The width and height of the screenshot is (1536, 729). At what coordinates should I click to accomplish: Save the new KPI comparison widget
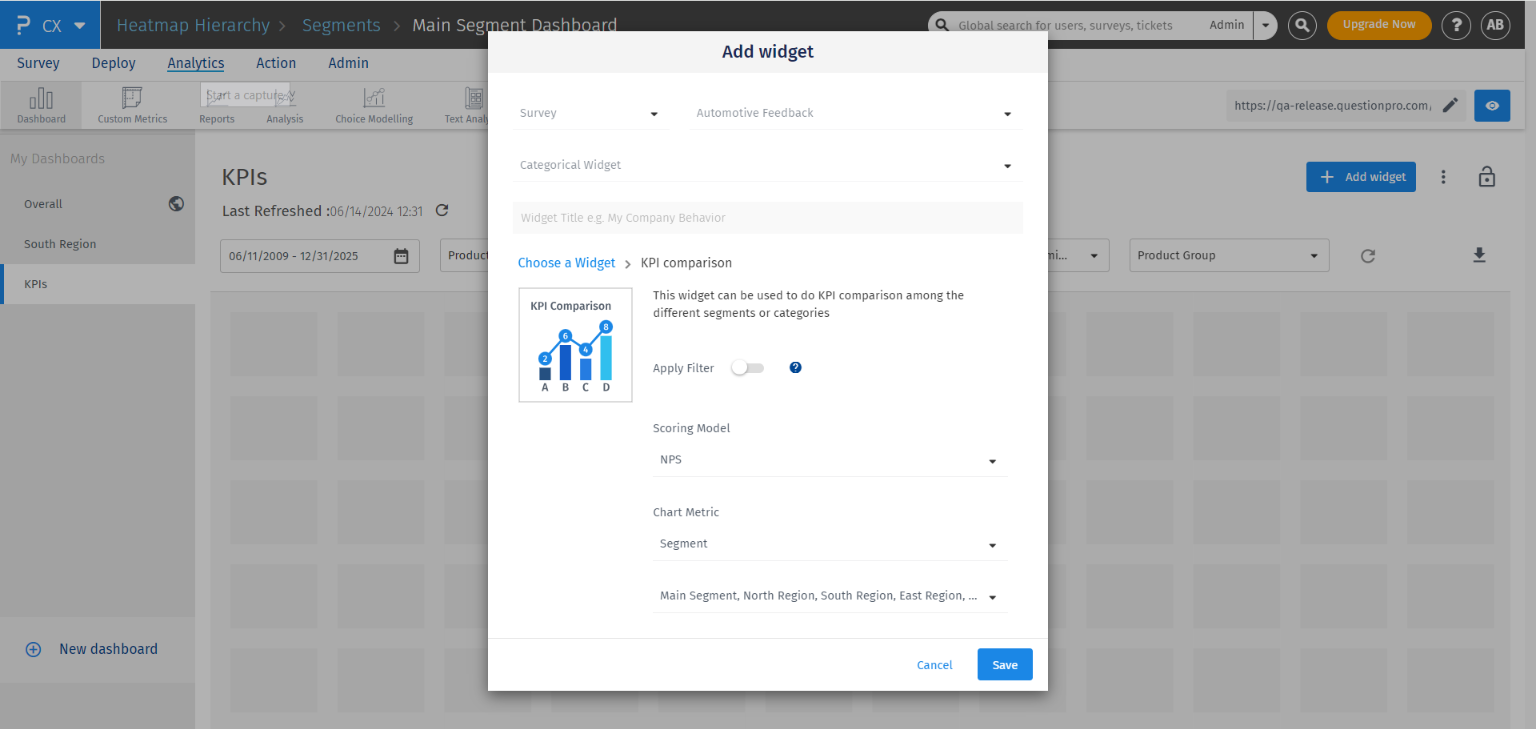coord(1004,664)
